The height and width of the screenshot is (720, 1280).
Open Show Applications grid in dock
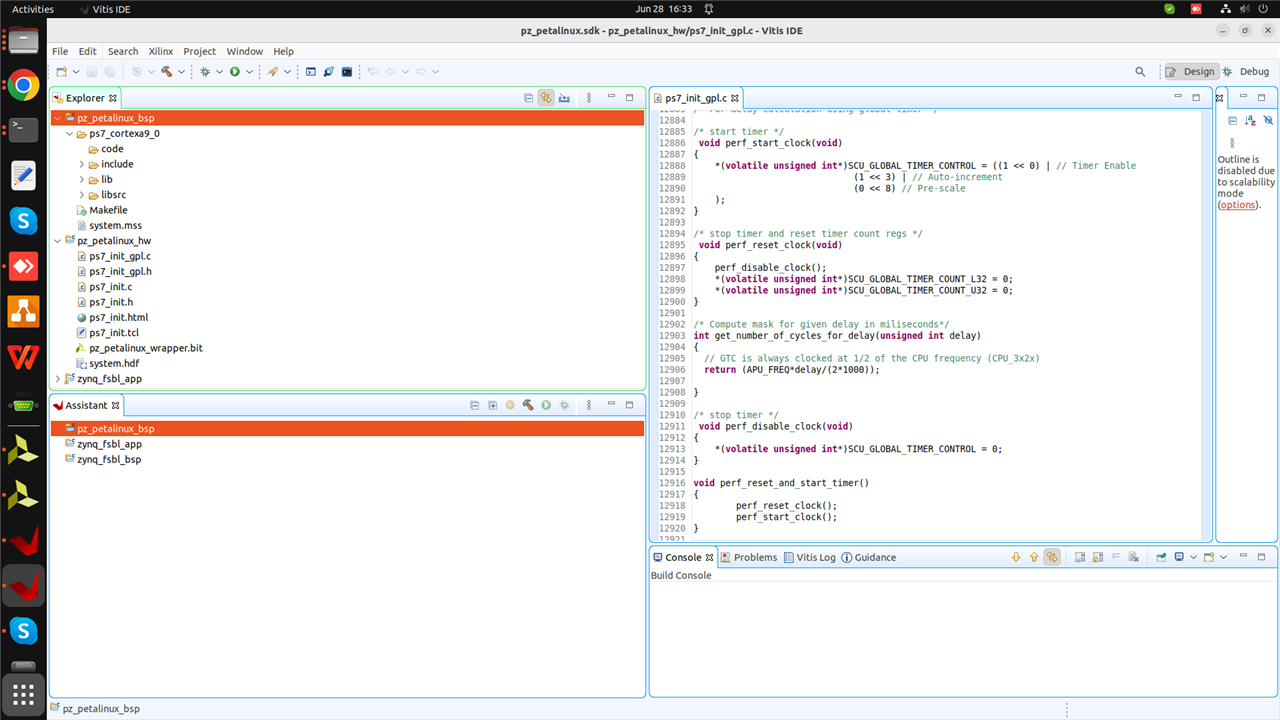coord(23,695)
